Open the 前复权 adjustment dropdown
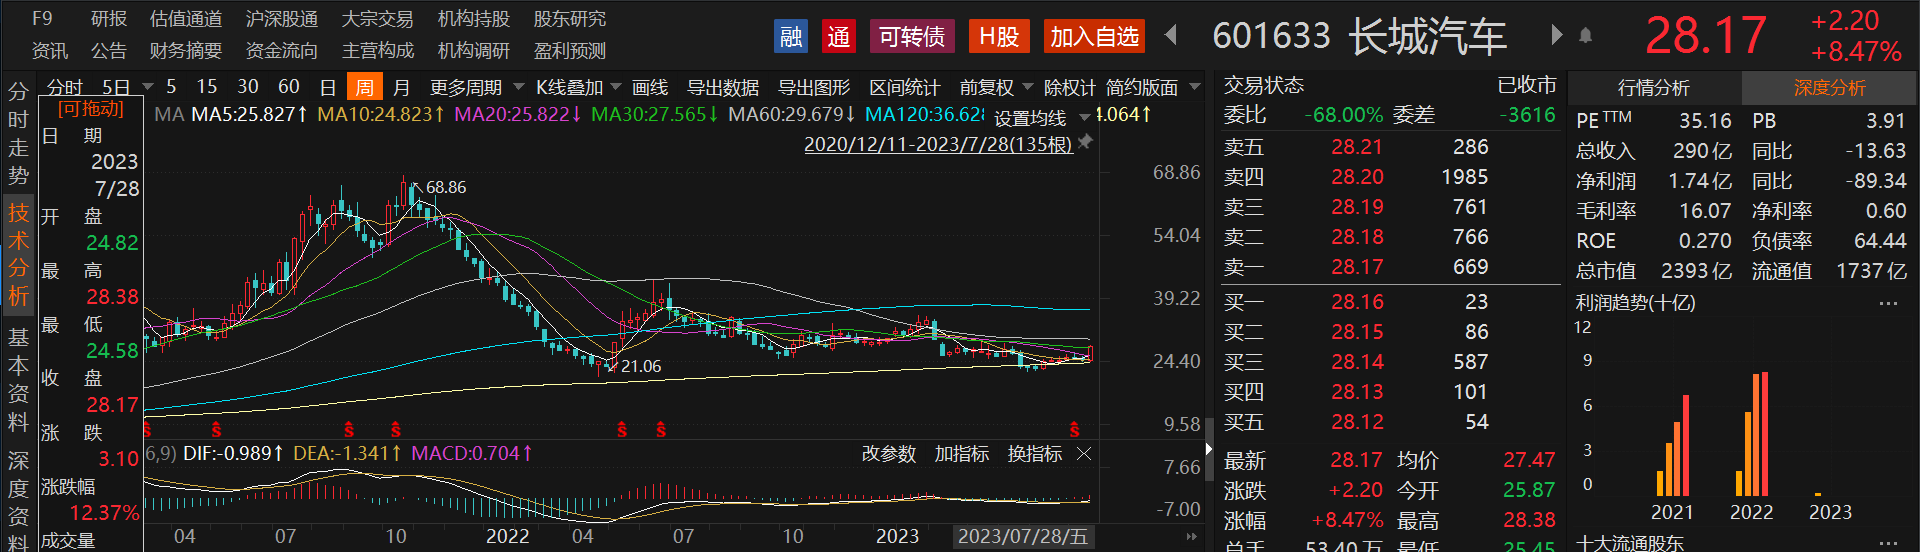1920x552 pixels. (995, 87)
